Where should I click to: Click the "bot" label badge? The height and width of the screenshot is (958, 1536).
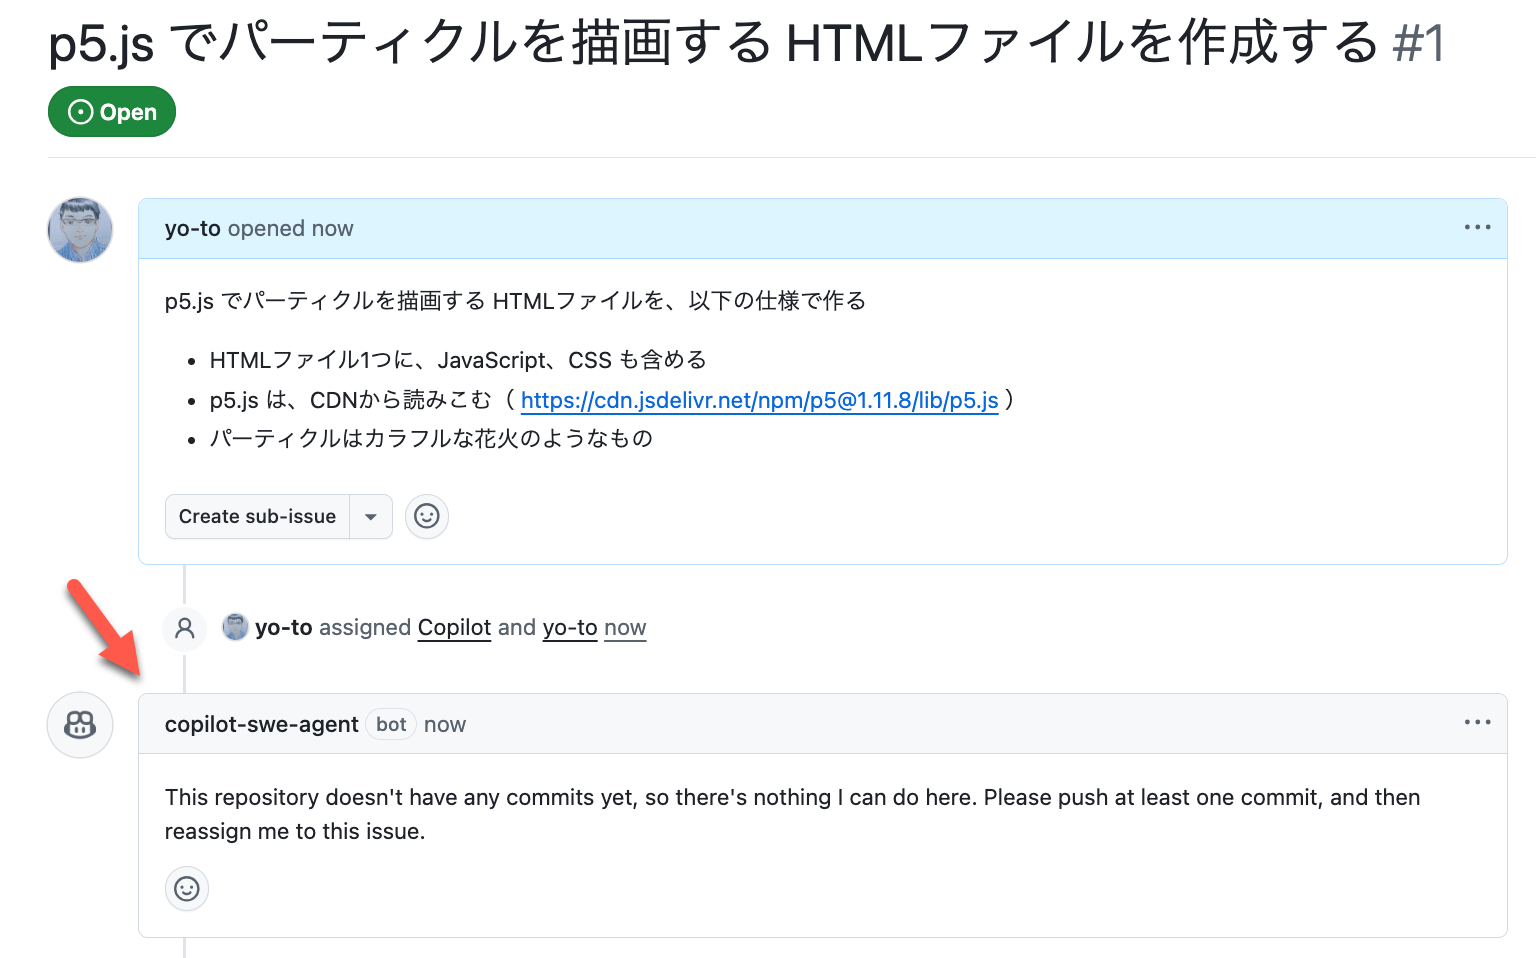(391, 725)
